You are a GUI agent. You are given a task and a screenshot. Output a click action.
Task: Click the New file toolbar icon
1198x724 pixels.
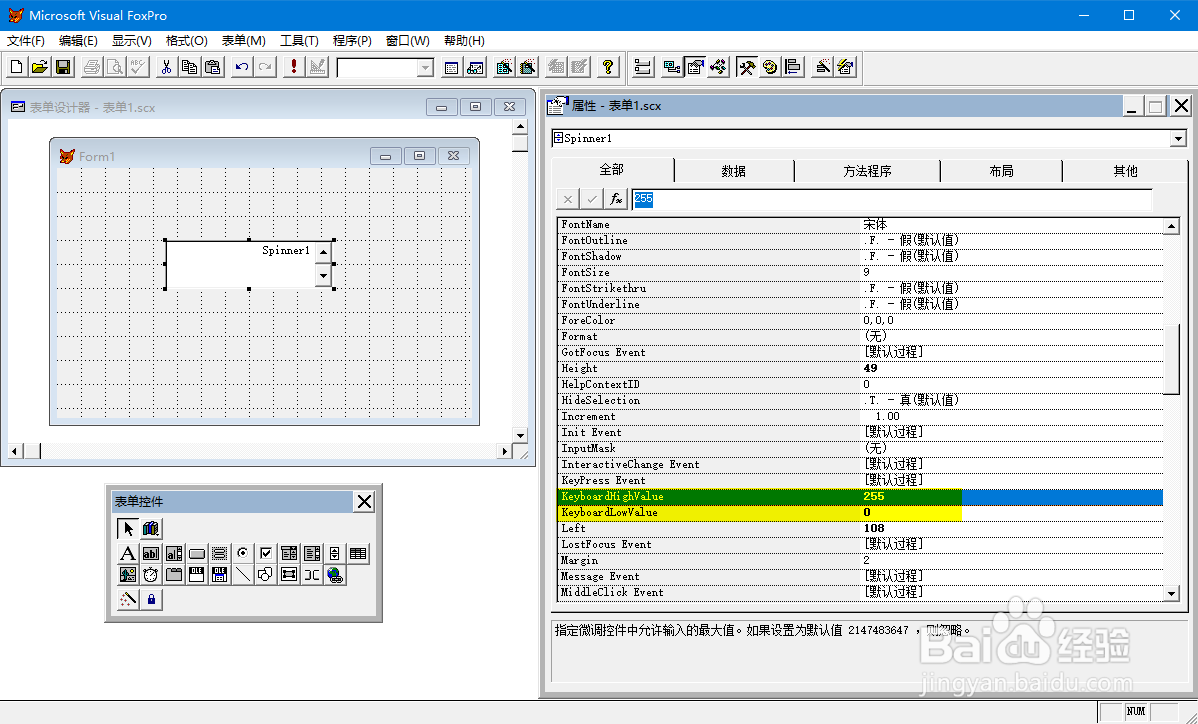(x=16, y=67)
